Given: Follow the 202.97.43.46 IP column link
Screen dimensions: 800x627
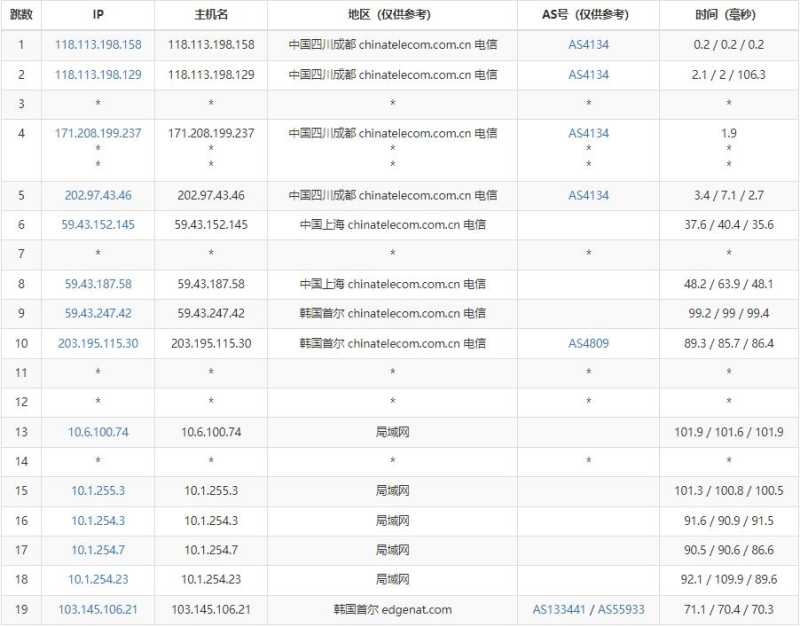Looking at the screenshot, I should coord(98,195).
